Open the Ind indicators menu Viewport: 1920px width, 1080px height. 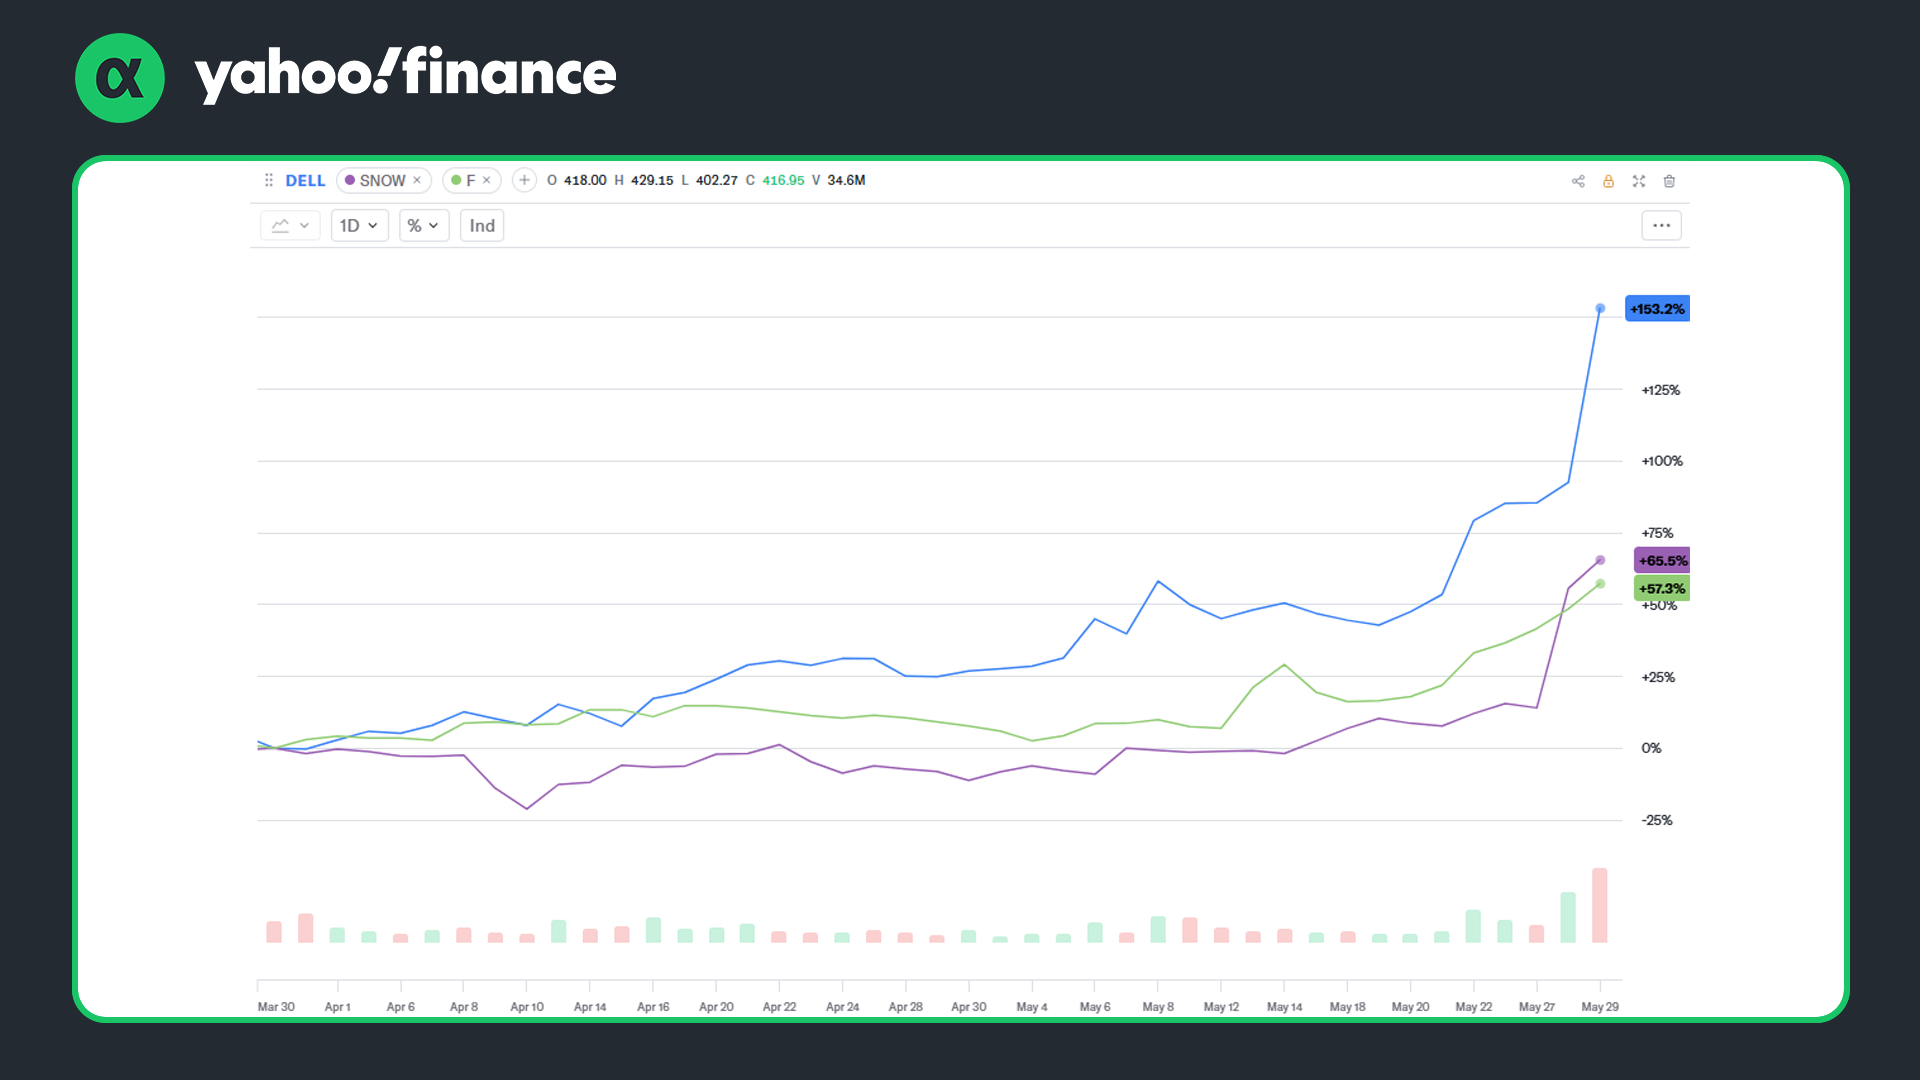coord(482,225)
